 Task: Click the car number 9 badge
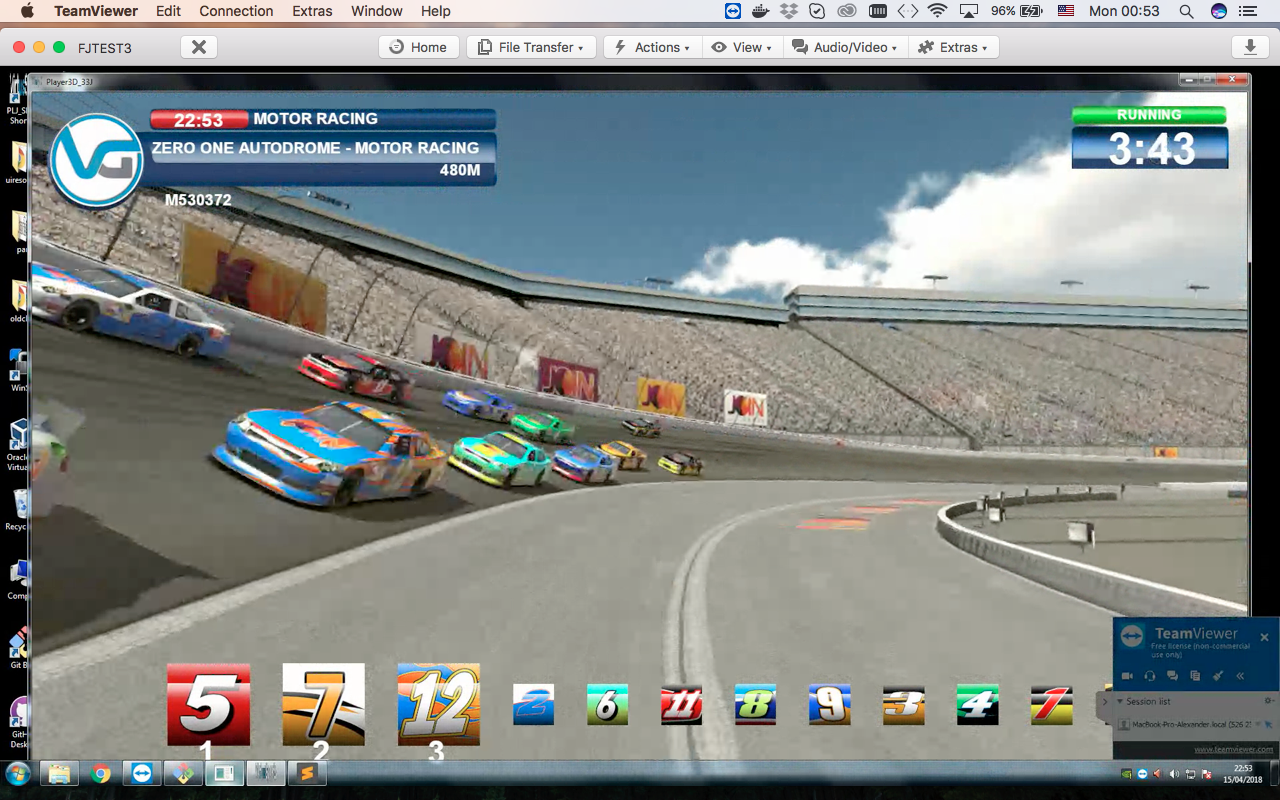pos(829,704)
